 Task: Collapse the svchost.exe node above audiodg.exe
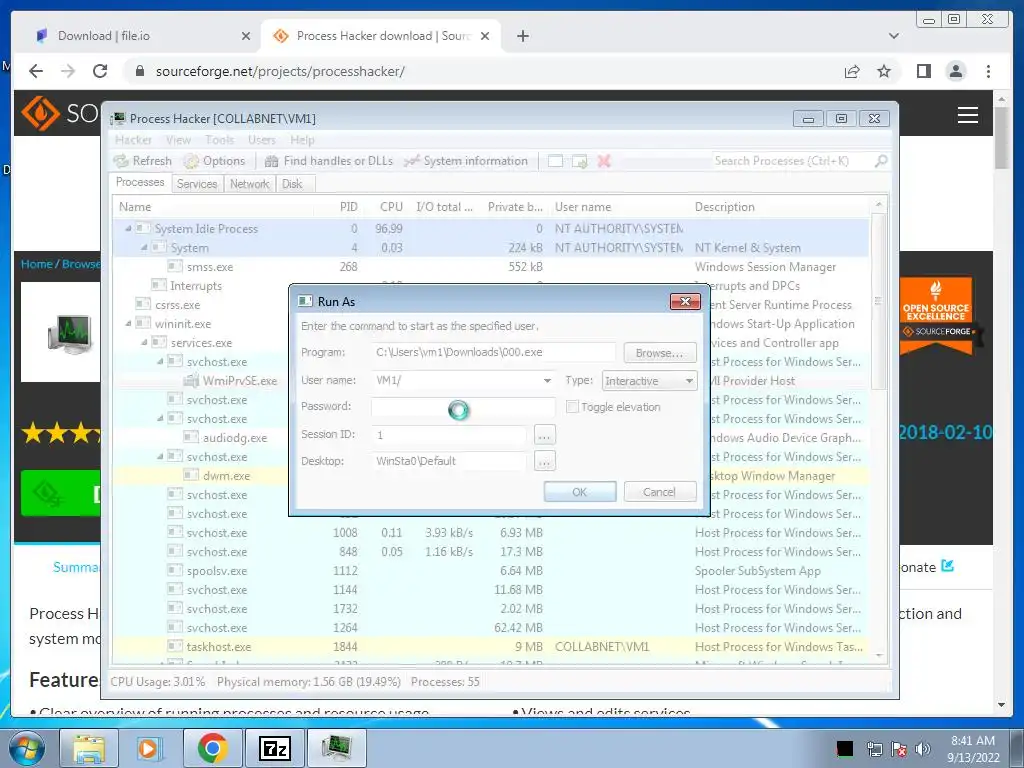click(x=161, y=418)
